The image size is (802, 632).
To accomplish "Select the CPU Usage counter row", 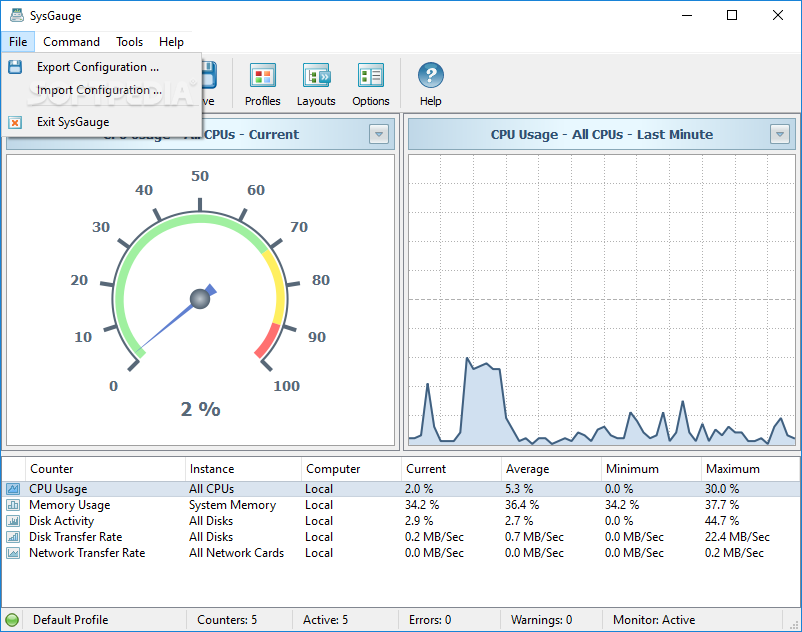I will pyautogui.click(x=401, y=489).
